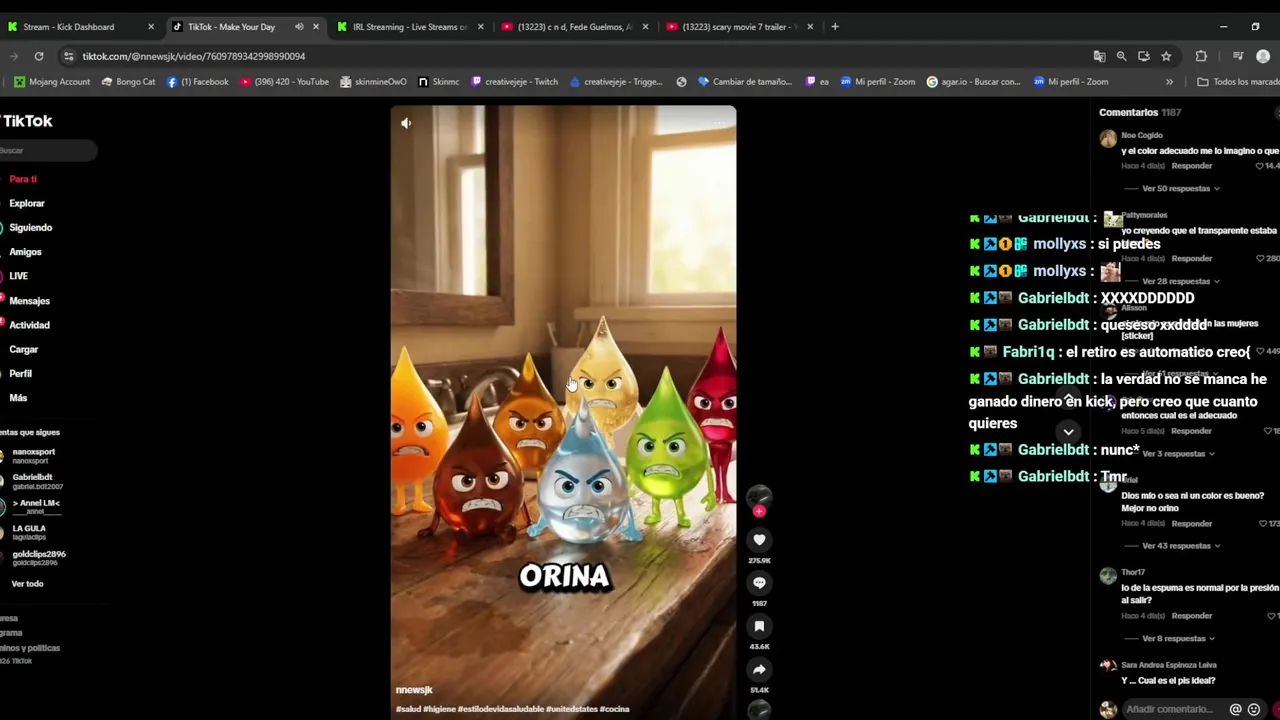This screenshot has height=720, width=1280.
Task: Open a new browser tab with plus
Action: (835, 27)
